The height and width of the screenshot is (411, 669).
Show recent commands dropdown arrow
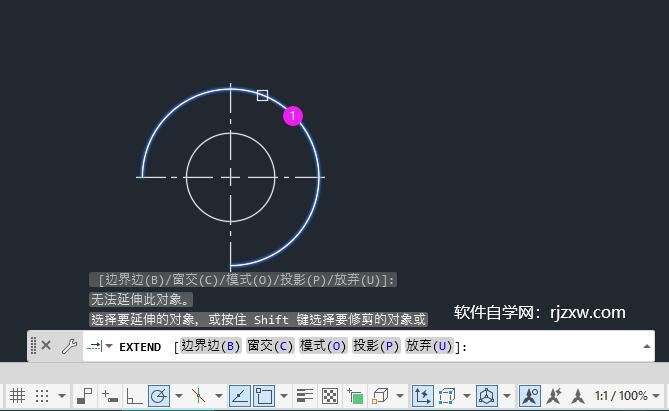click(x=109, y=346)
